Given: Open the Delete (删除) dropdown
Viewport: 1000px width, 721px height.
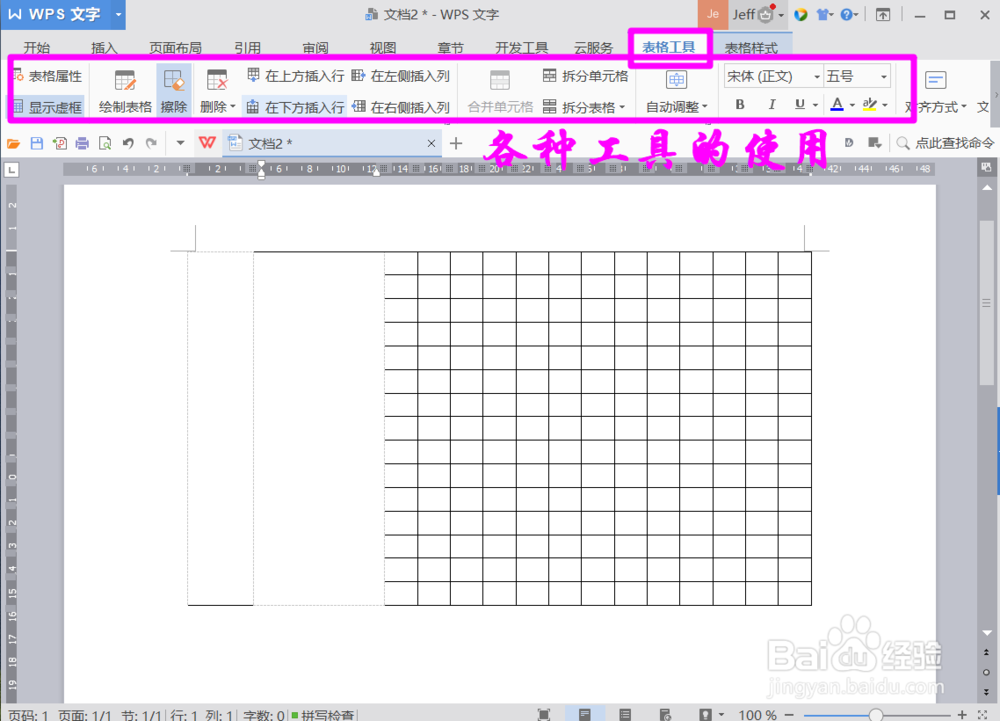Looking at the screenshot, I should click(217, 92).
